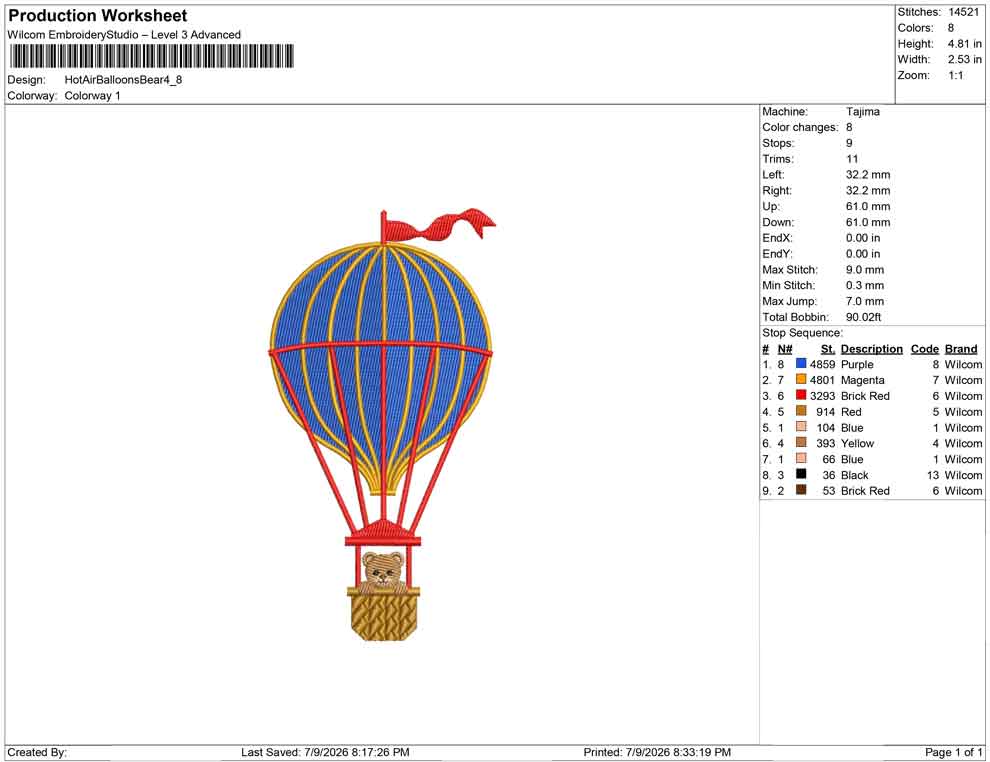990x762 pixels.
Task: Click the Up value '61.0 mm'
Action: pos(868,206)
